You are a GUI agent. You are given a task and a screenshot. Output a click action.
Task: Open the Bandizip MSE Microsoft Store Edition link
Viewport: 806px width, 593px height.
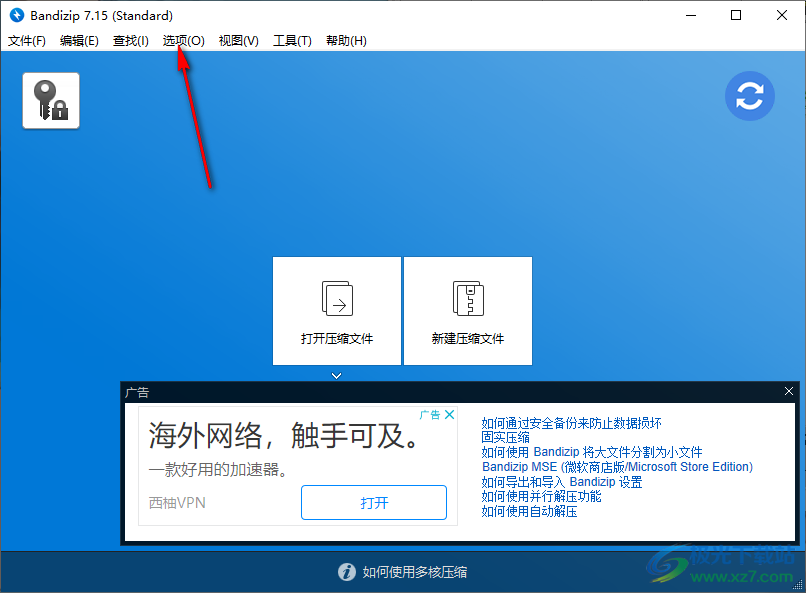click(x=617, y=467)
